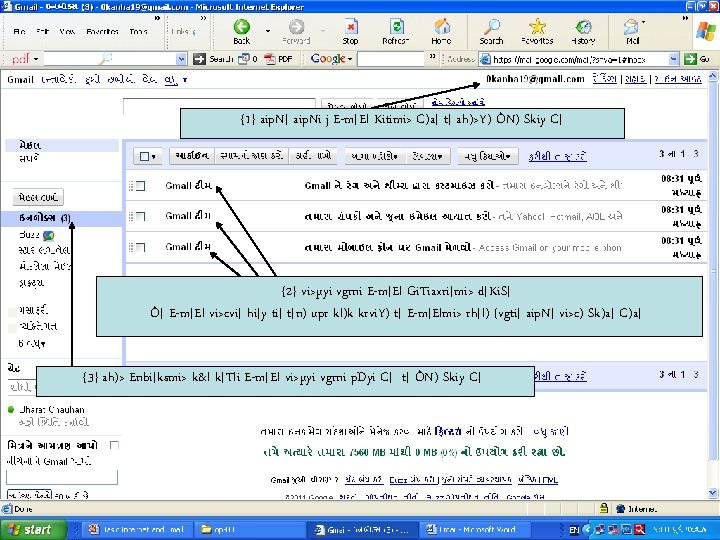Tick the checkbox for second Gmail team email
Screen dimensions: 720x540
coord(141,216)
